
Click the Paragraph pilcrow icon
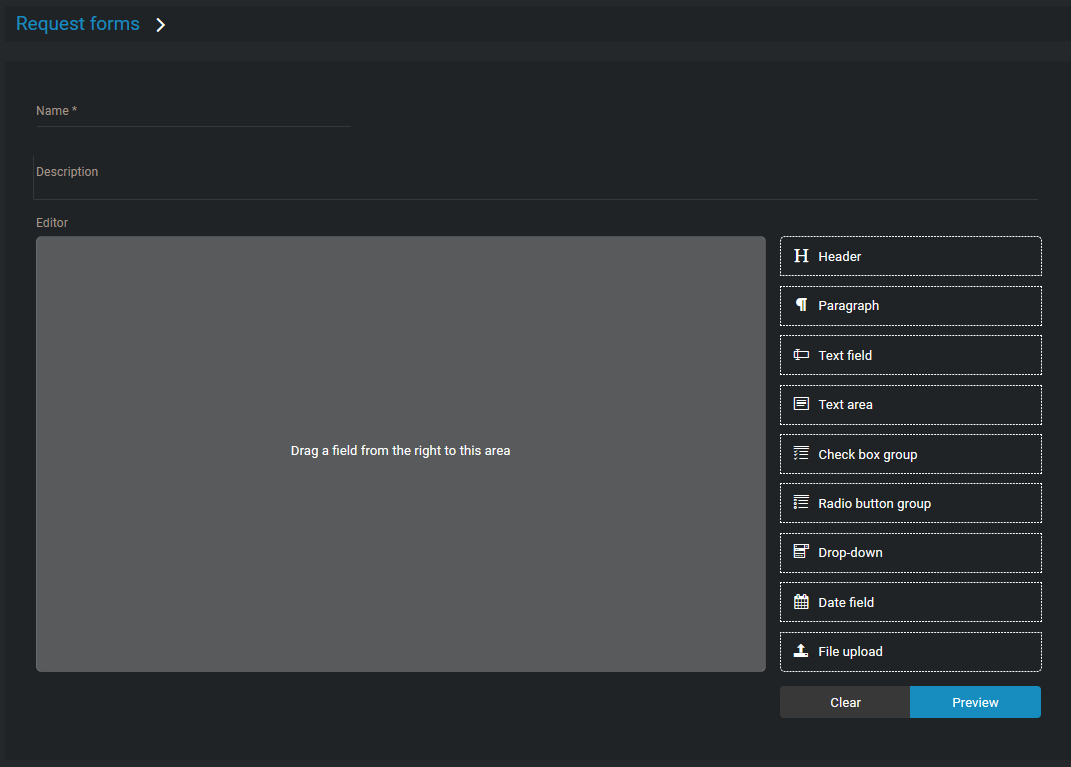(801, 305)
